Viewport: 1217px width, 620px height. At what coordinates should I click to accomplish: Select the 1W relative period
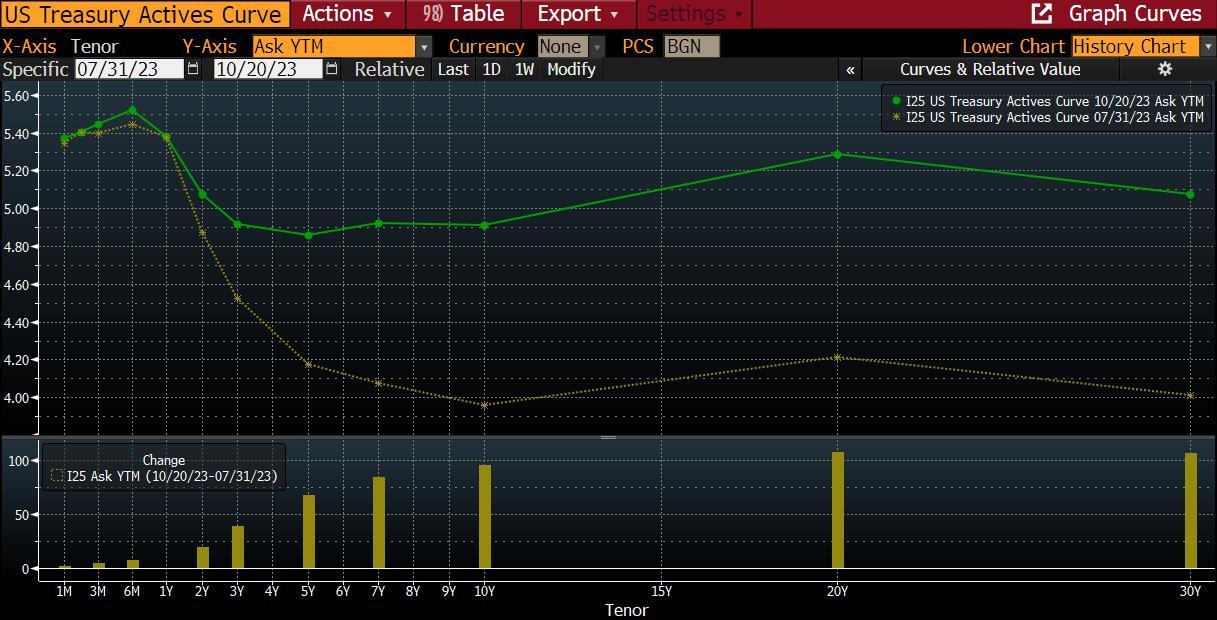pyautogui.click(x=524, y=69)
